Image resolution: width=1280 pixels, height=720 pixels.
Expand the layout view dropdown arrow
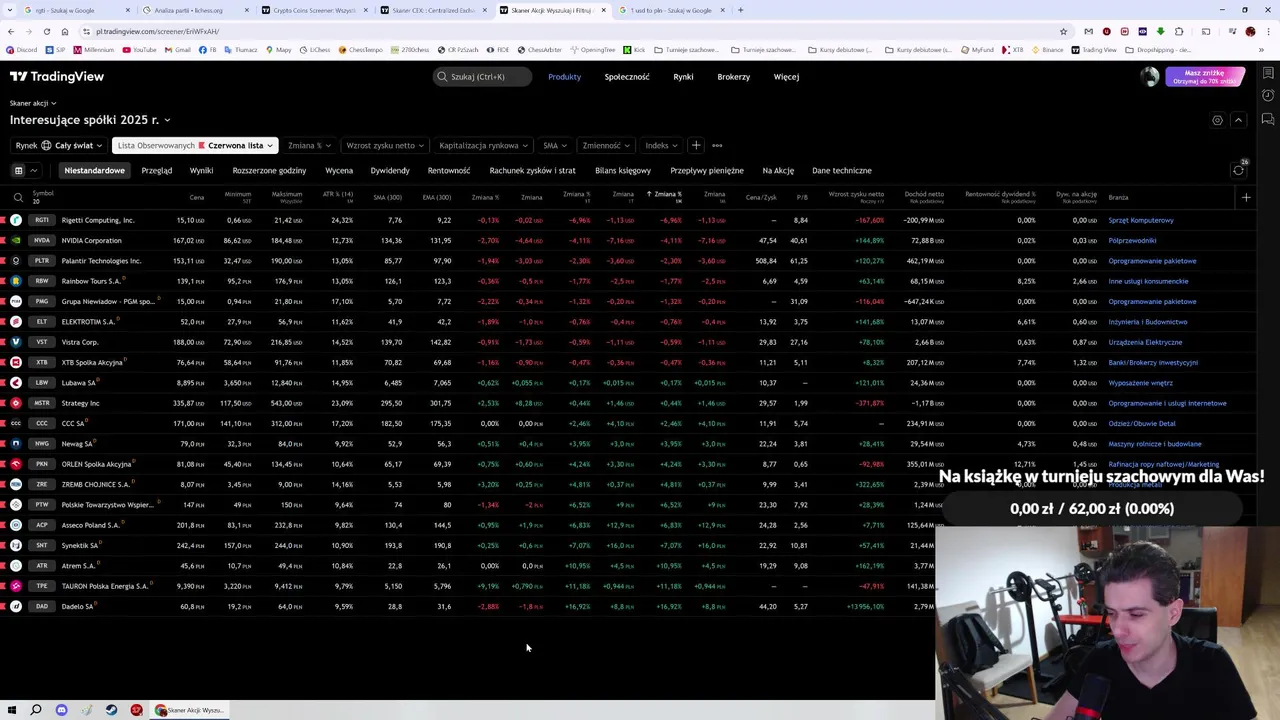pyautogui.click(x=33, y=170)
